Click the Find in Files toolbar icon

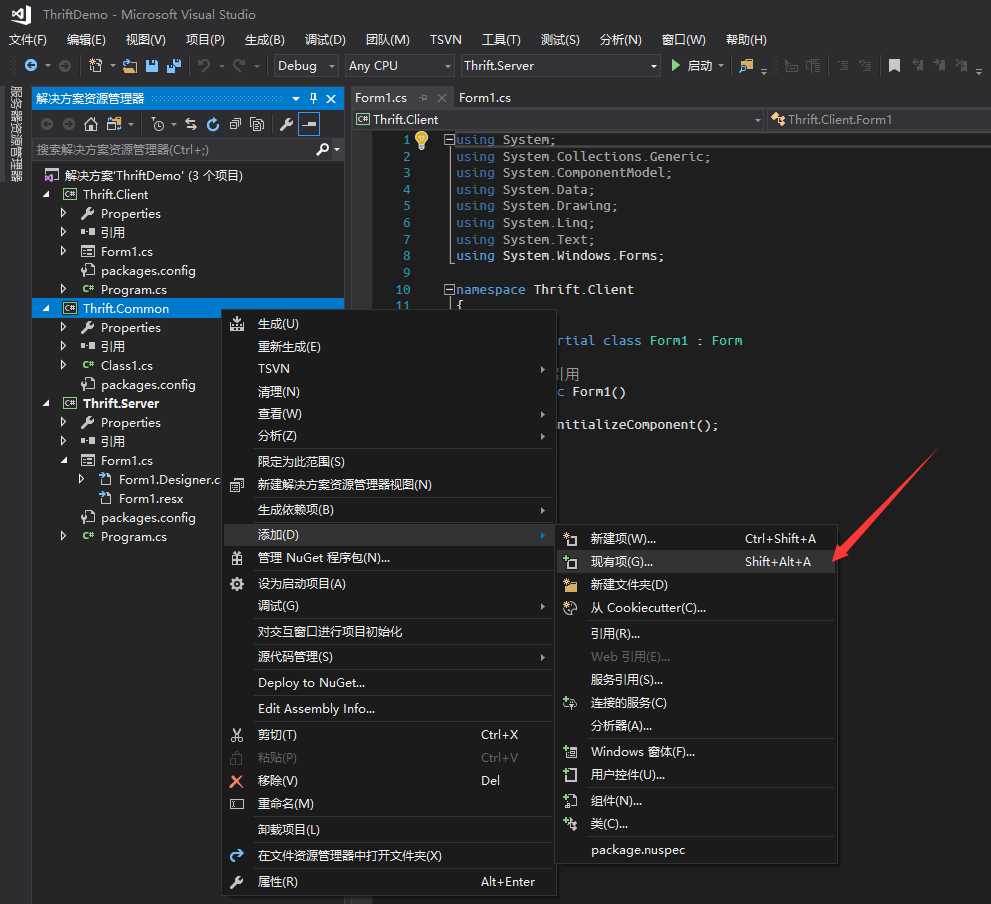[x=746, y=65]
